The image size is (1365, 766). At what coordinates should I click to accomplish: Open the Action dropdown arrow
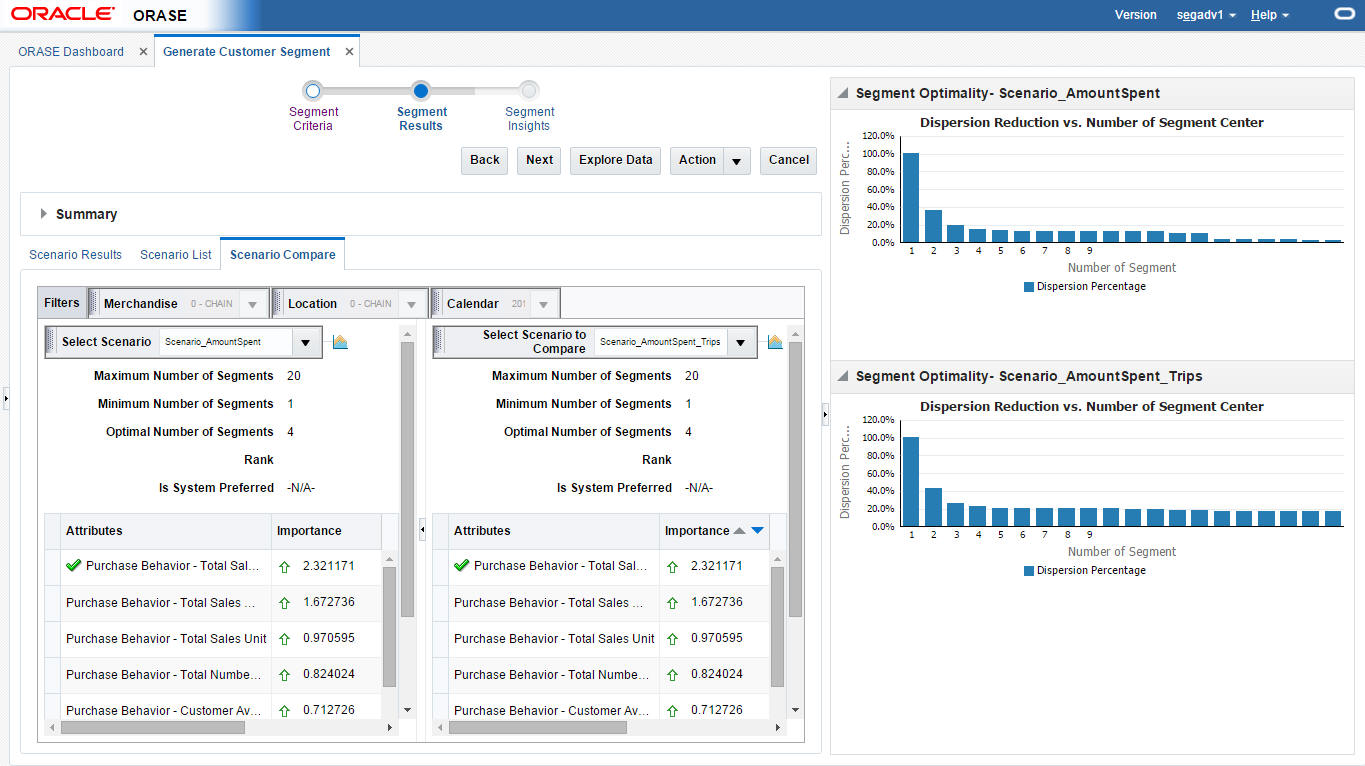pos(737,161)
